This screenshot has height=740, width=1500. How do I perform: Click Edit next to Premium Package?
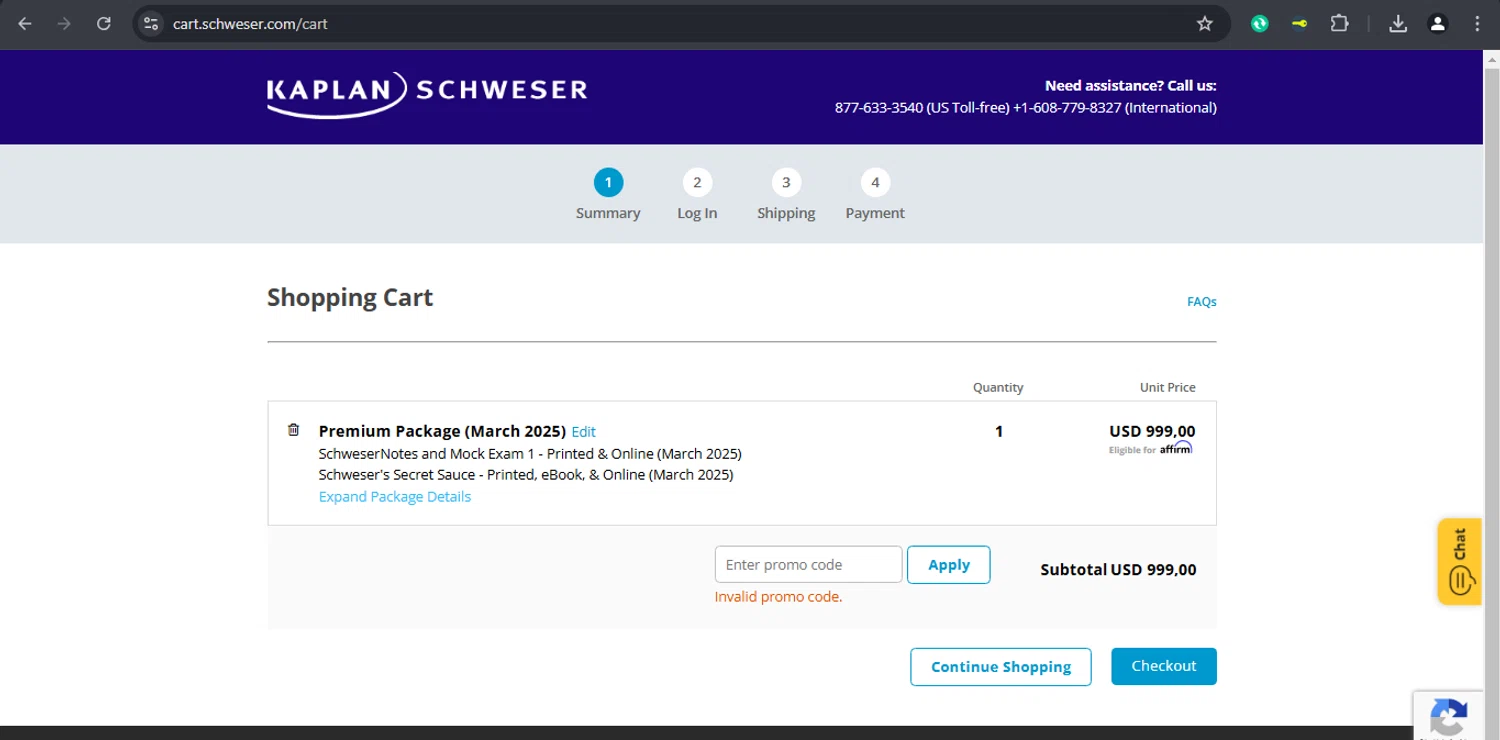pyautogui.click(x=584, y=432)
